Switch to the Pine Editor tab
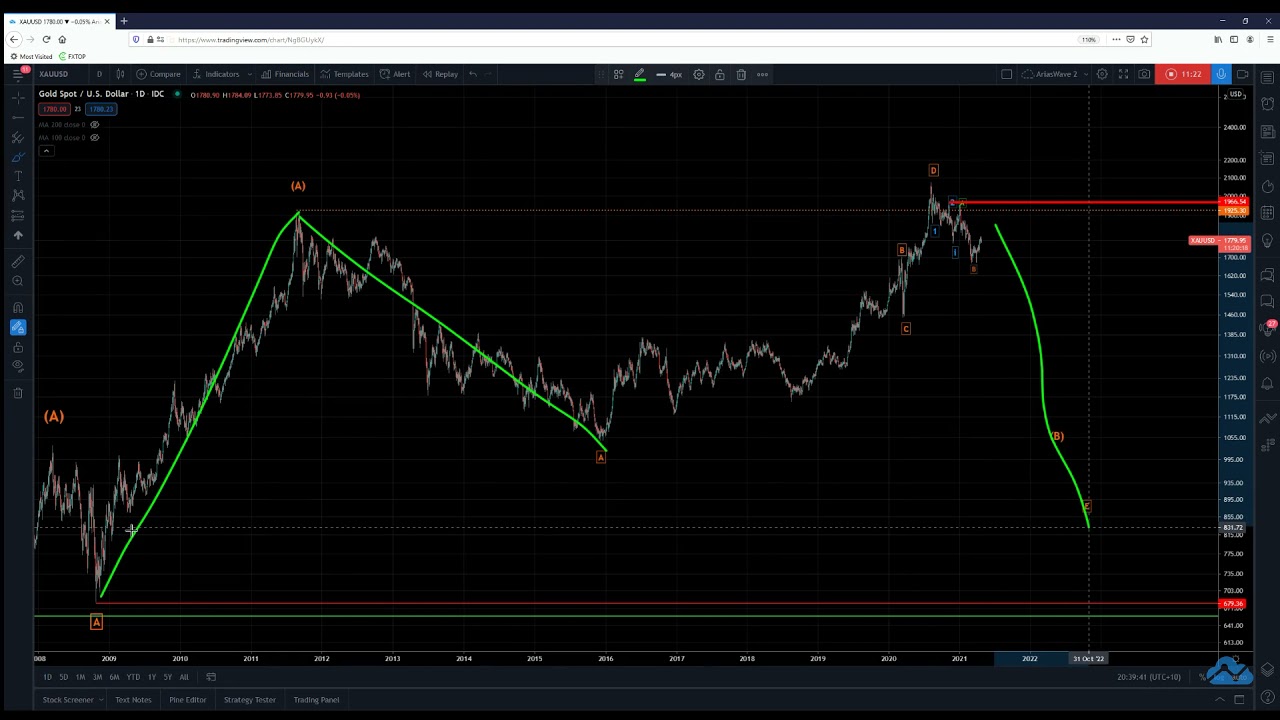Screen dimensions: 1280x720 coord(188,700)
